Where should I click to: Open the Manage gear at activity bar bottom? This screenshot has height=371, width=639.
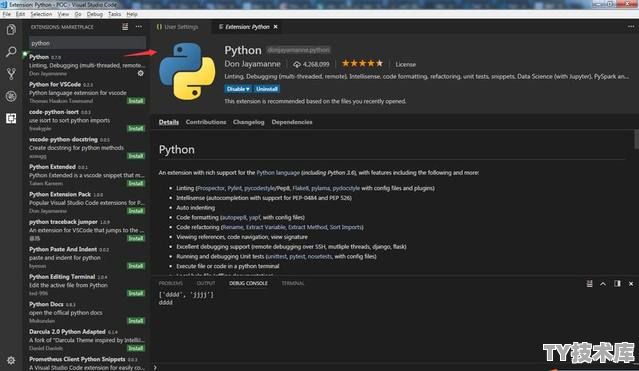click(11, 360)
